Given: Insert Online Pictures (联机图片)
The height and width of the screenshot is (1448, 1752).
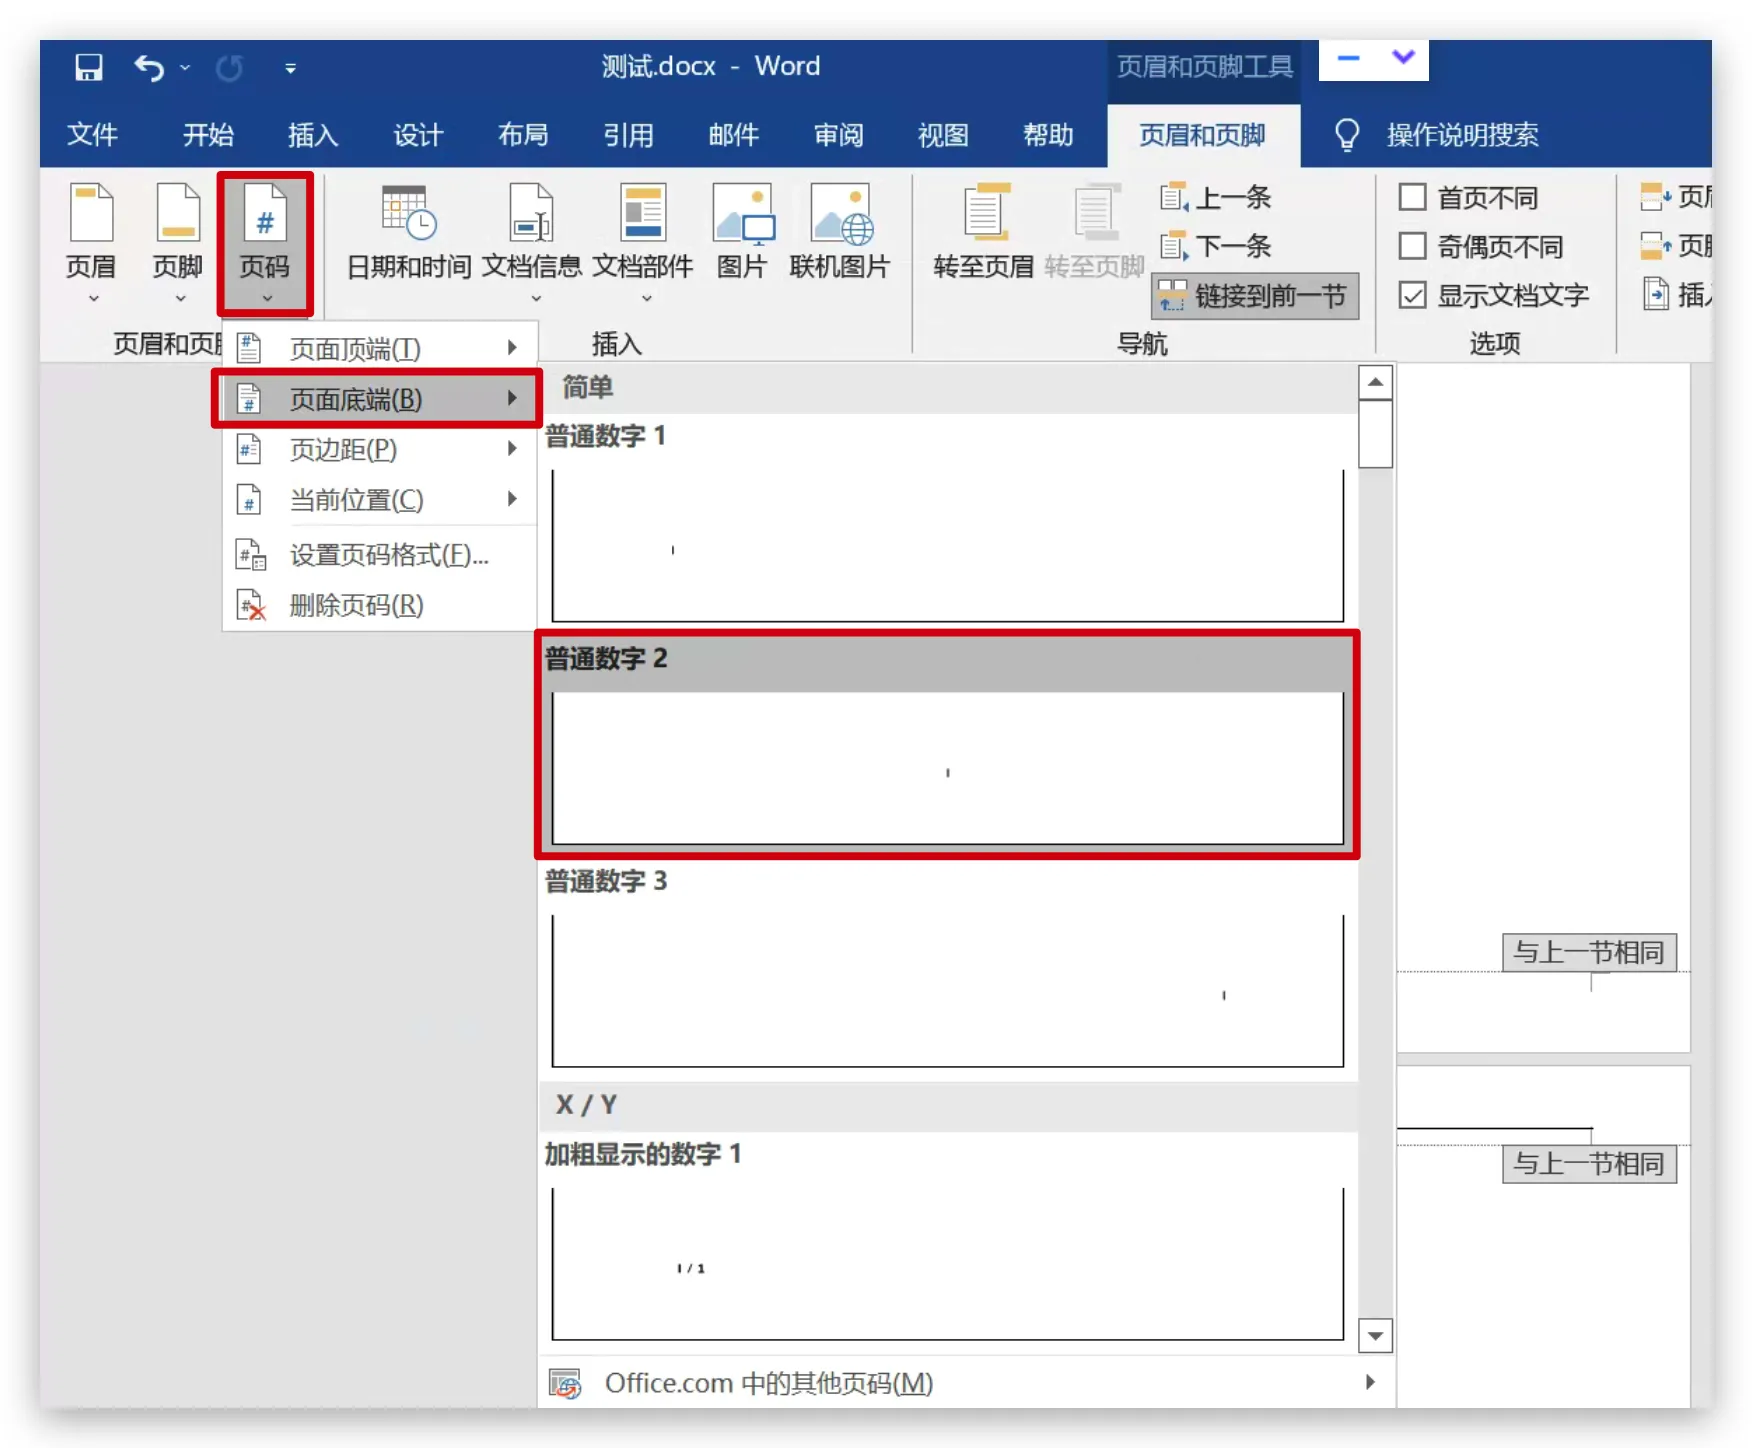Looking at the screenshot, I should 840,232.
